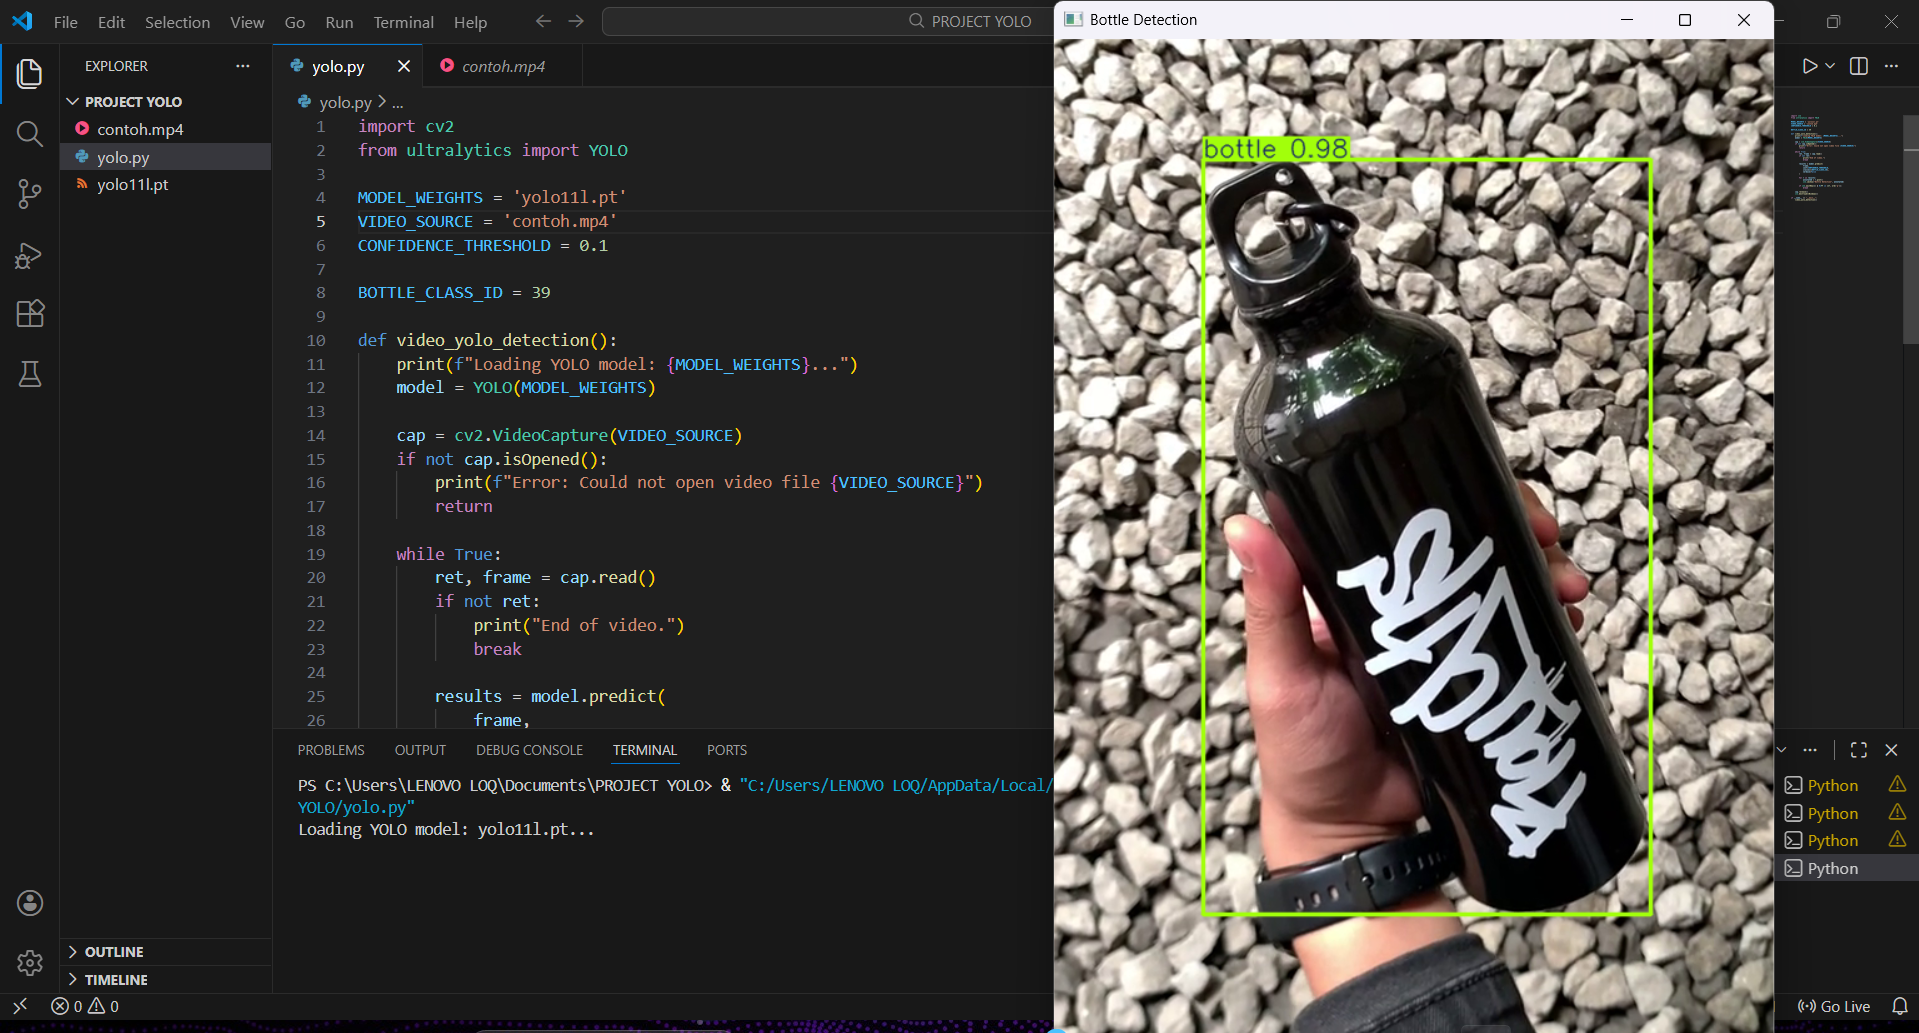Switch to the DEBUG CONSOLE tab
This screenshot has width=1919, height=1033.
[x=529, y=750]
